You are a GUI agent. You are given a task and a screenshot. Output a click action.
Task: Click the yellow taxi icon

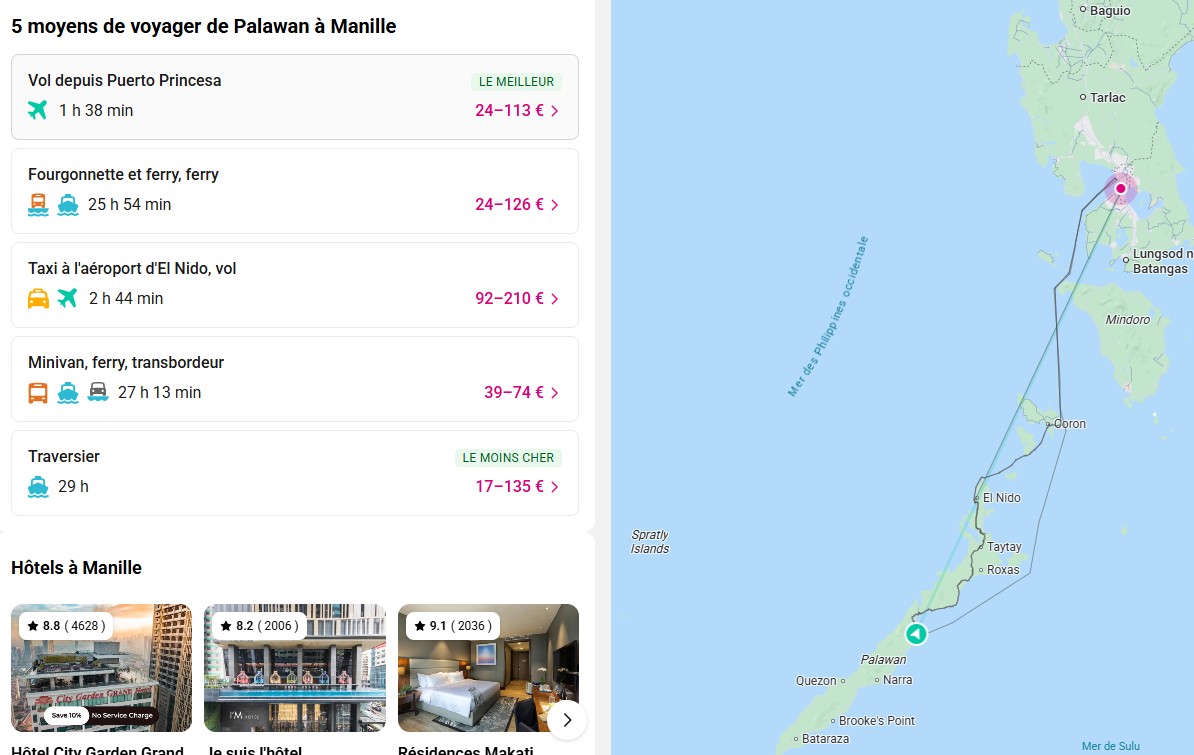[x=38, y=298]
